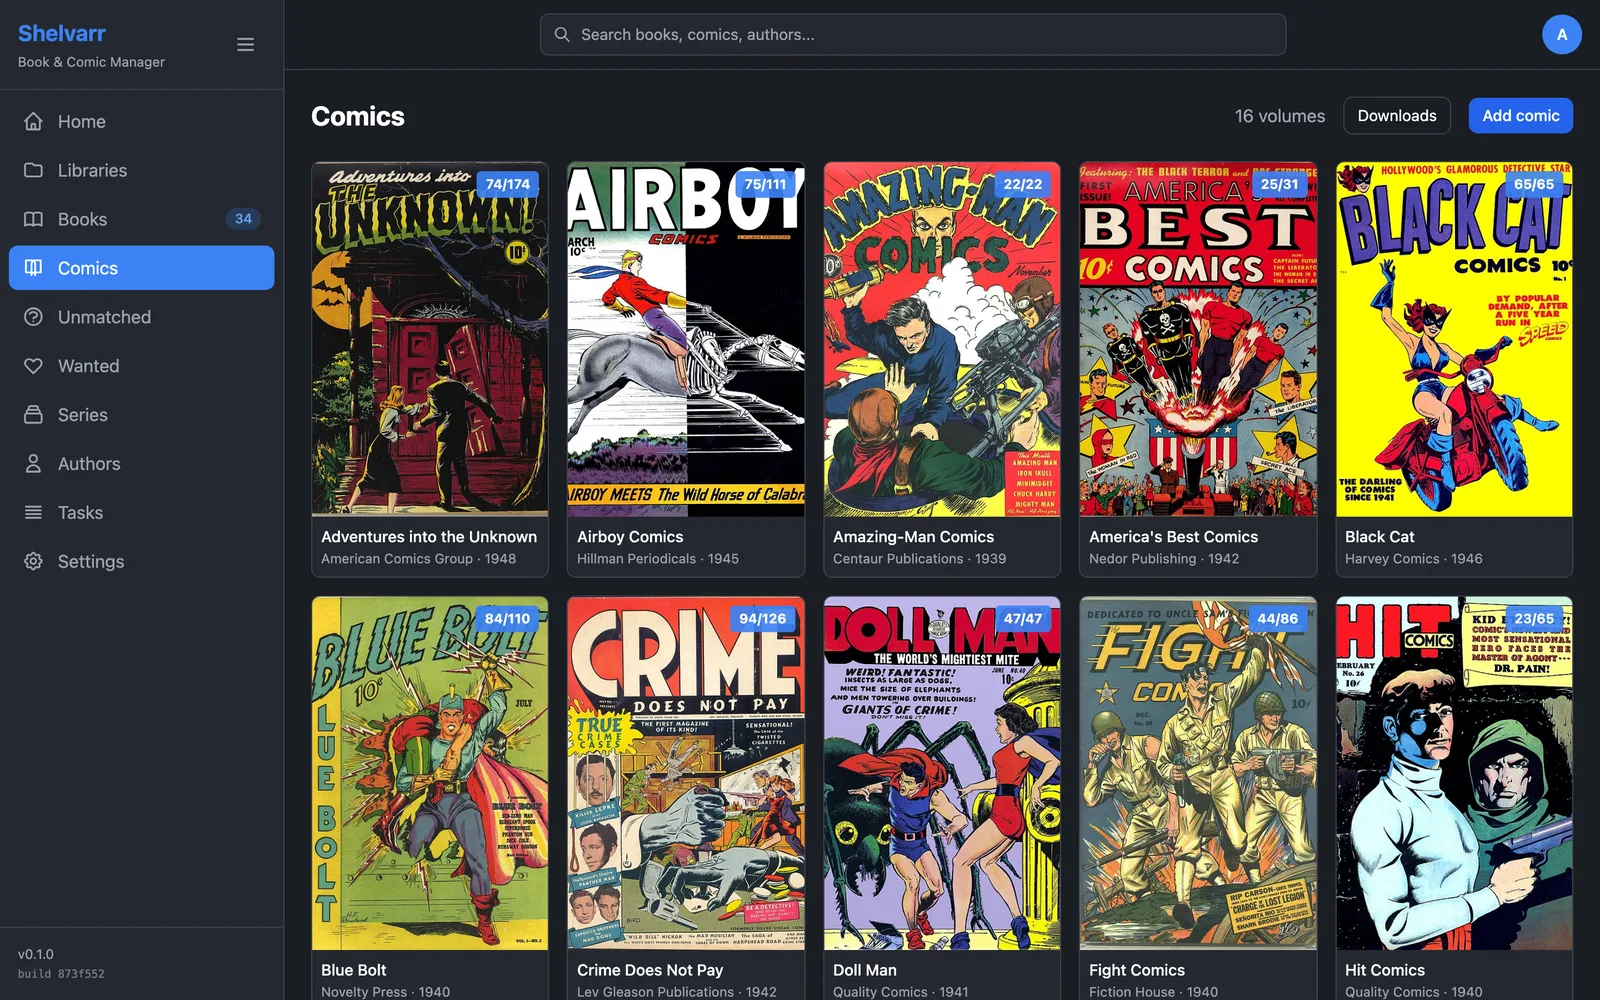
Task: Click the Black Cat title text
Action: coord(1379,537)
